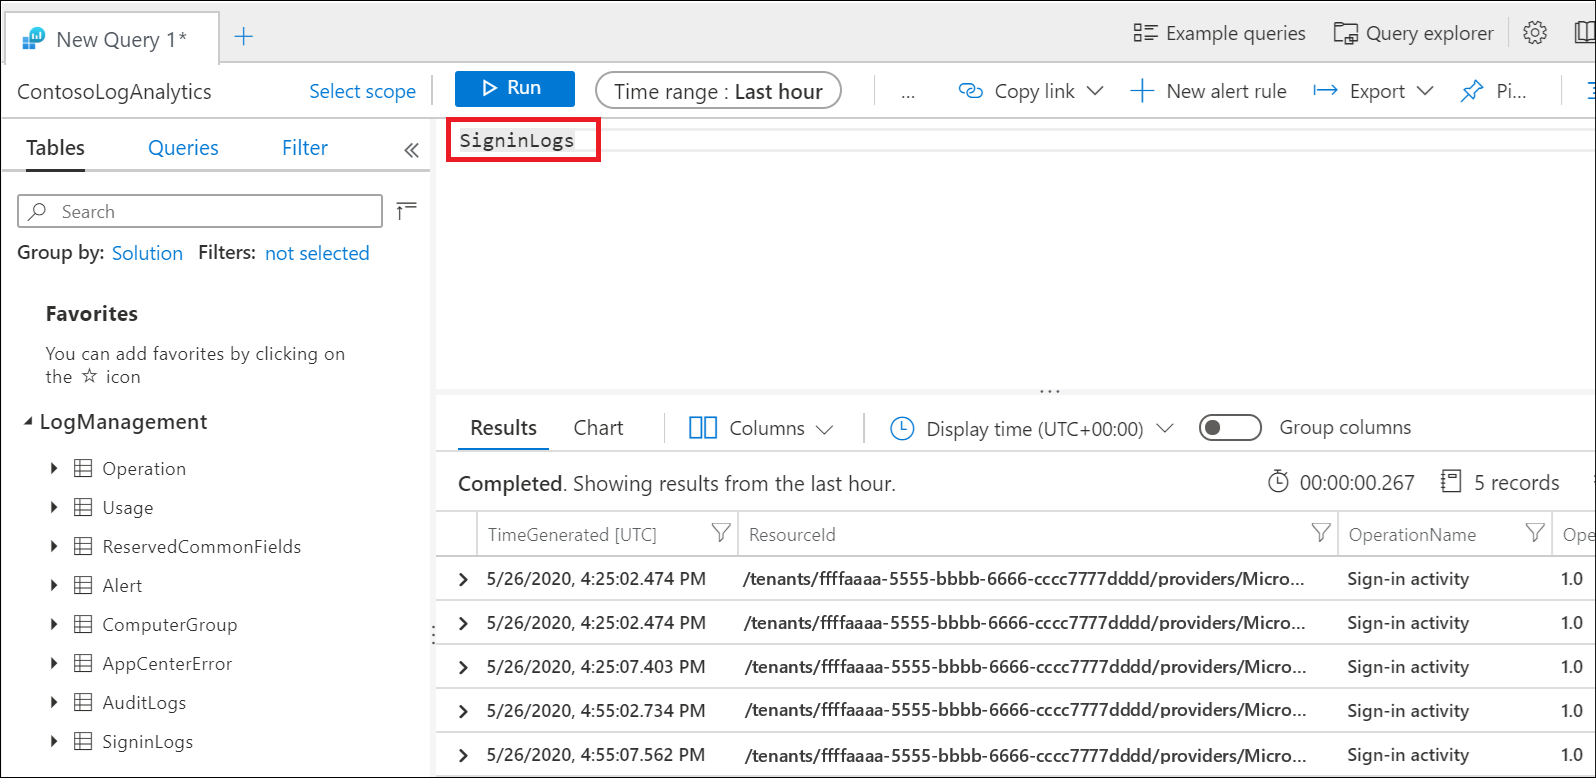Viewport: 1596px width, 778px height.
Task: Expand the AppCenterError table node
Action: pos(54,664)
